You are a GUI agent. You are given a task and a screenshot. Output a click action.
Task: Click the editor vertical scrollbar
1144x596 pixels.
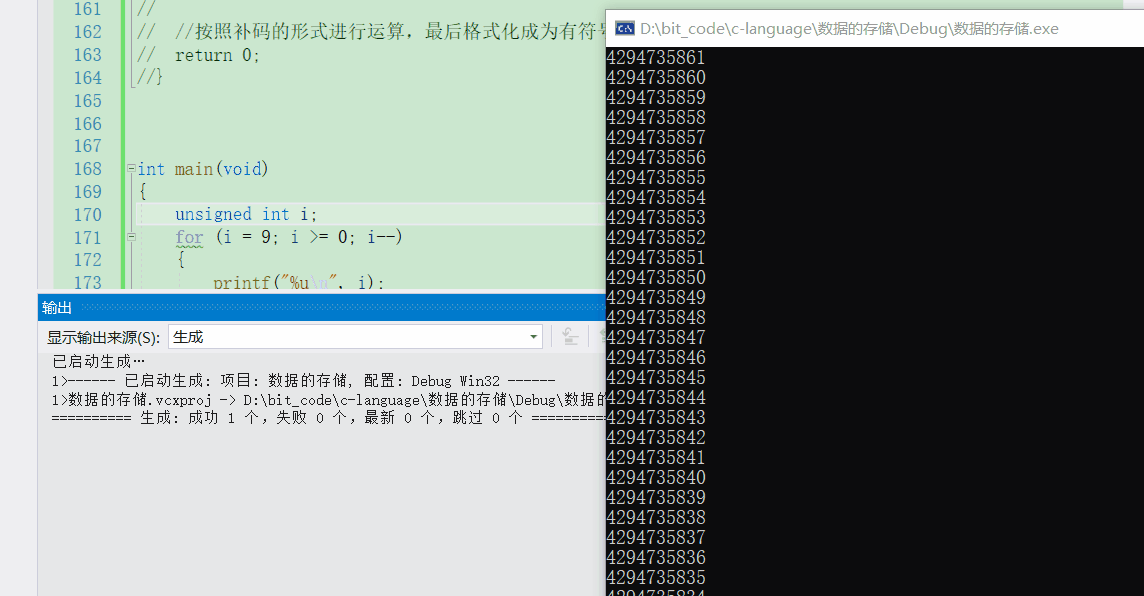pyautogui.click(x=599, y=150)
